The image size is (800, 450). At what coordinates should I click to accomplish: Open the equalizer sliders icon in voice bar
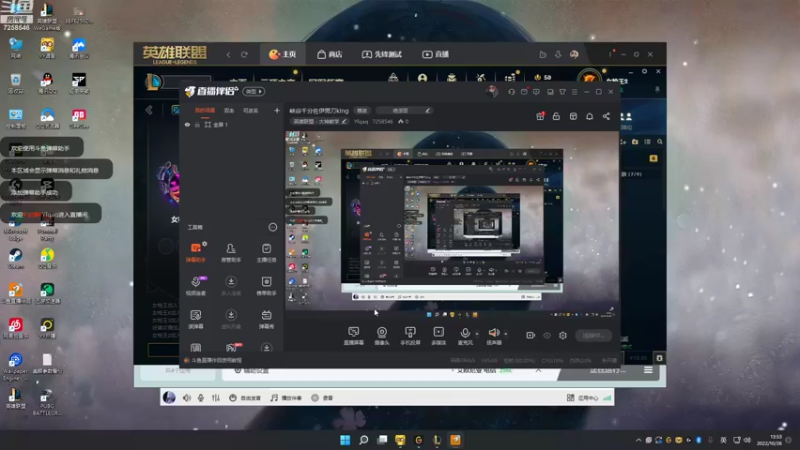click(x=216, y=398)
